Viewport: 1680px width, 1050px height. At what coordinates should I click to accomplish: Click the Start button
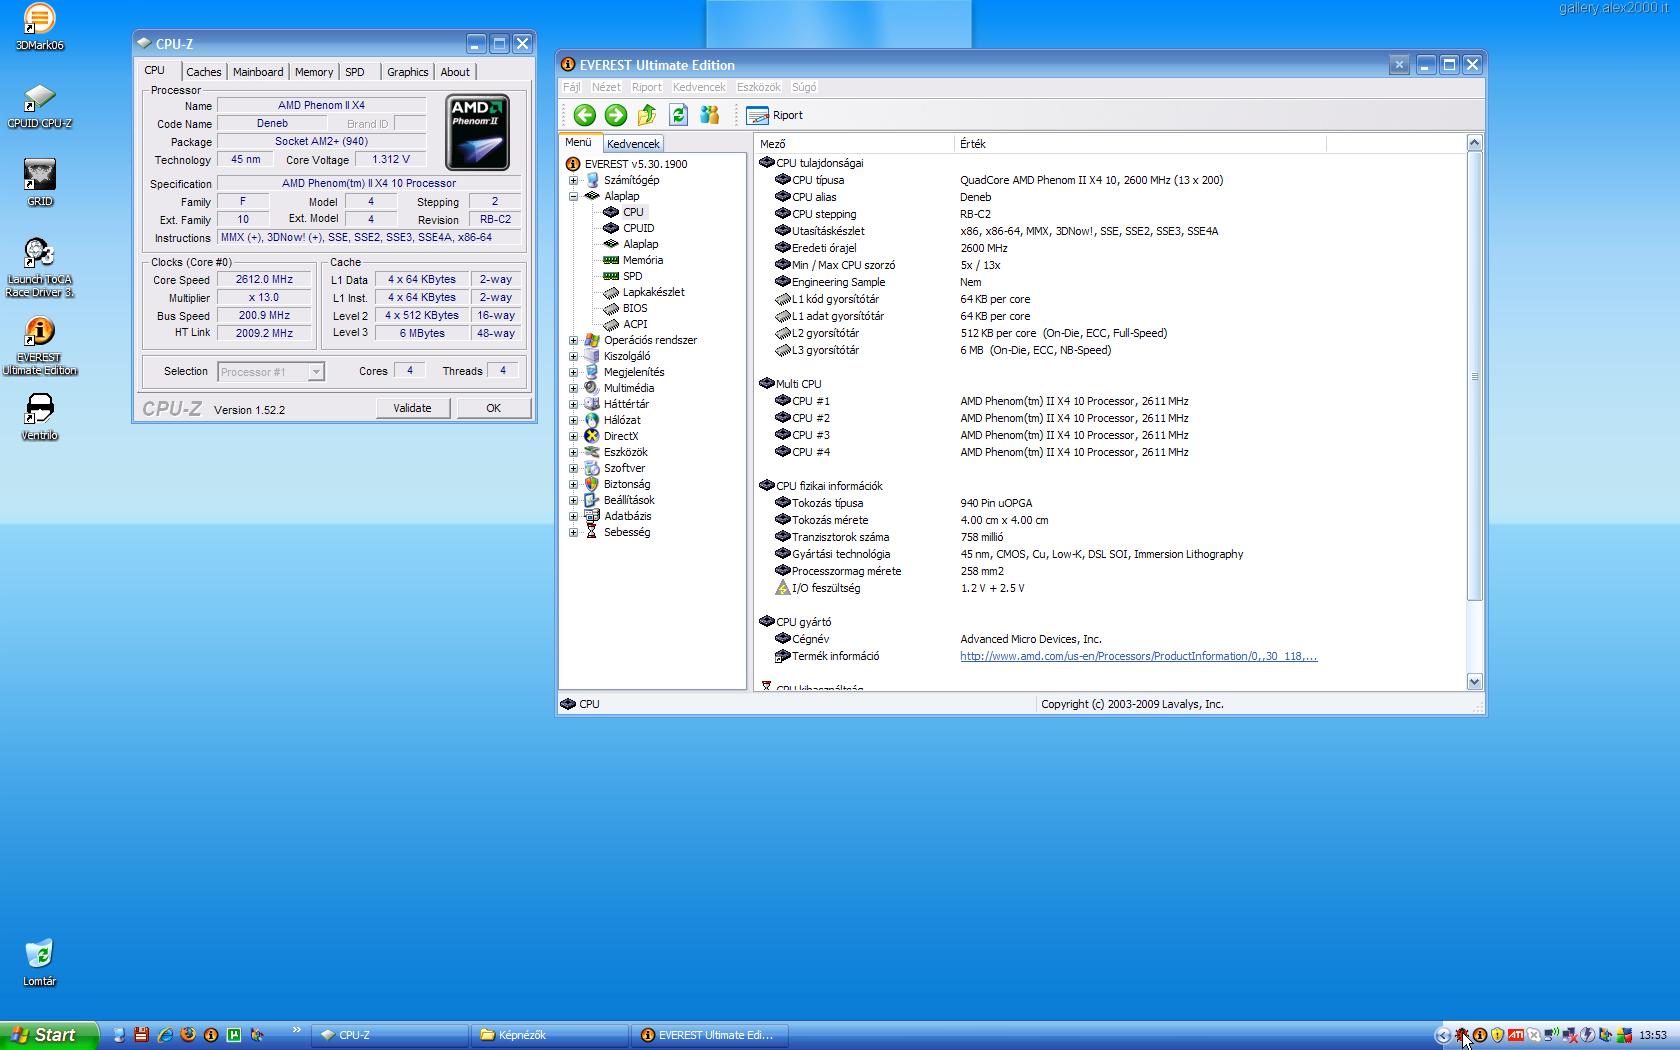point(48,1035)
